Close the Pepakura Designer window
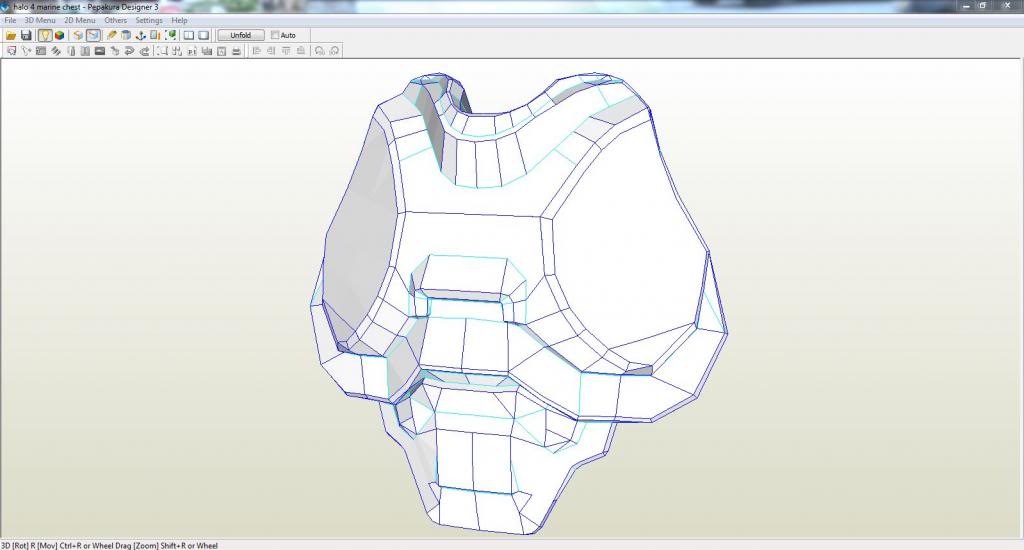Screen dimensions: 1024x550 [x=1006, y=6]
